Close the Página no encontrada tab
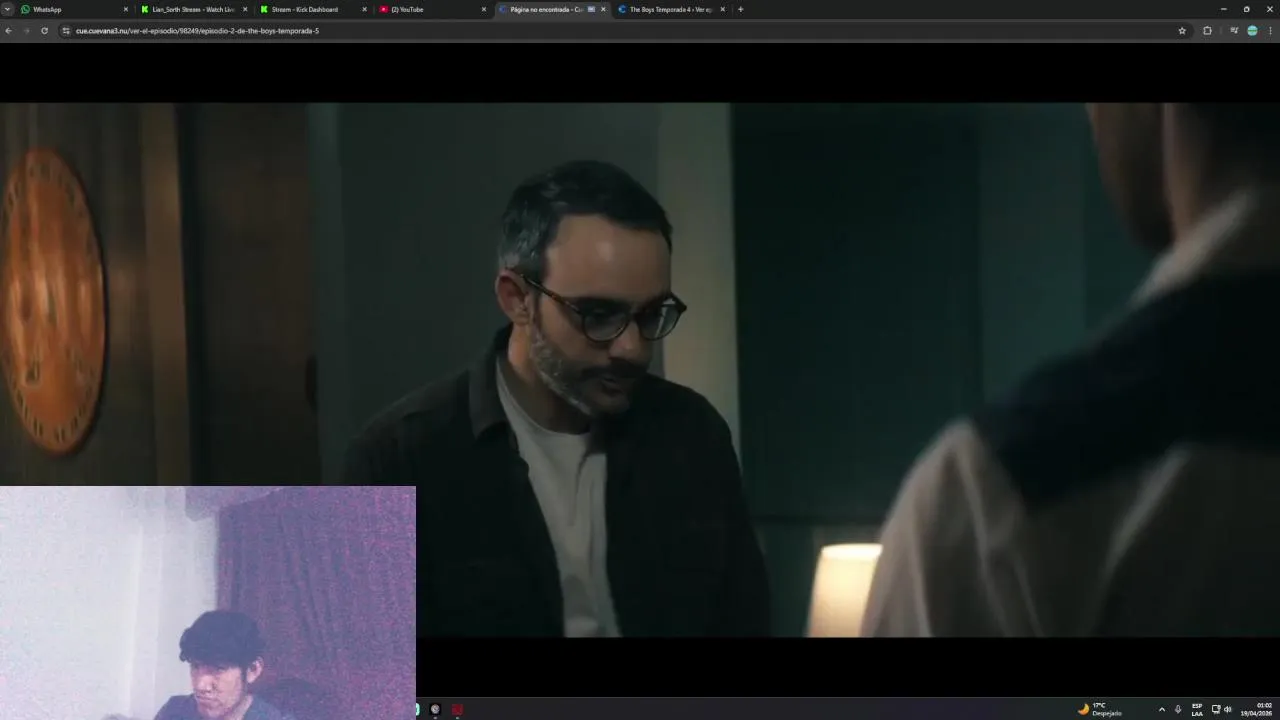1280x720 pixels. pos(603,9)
